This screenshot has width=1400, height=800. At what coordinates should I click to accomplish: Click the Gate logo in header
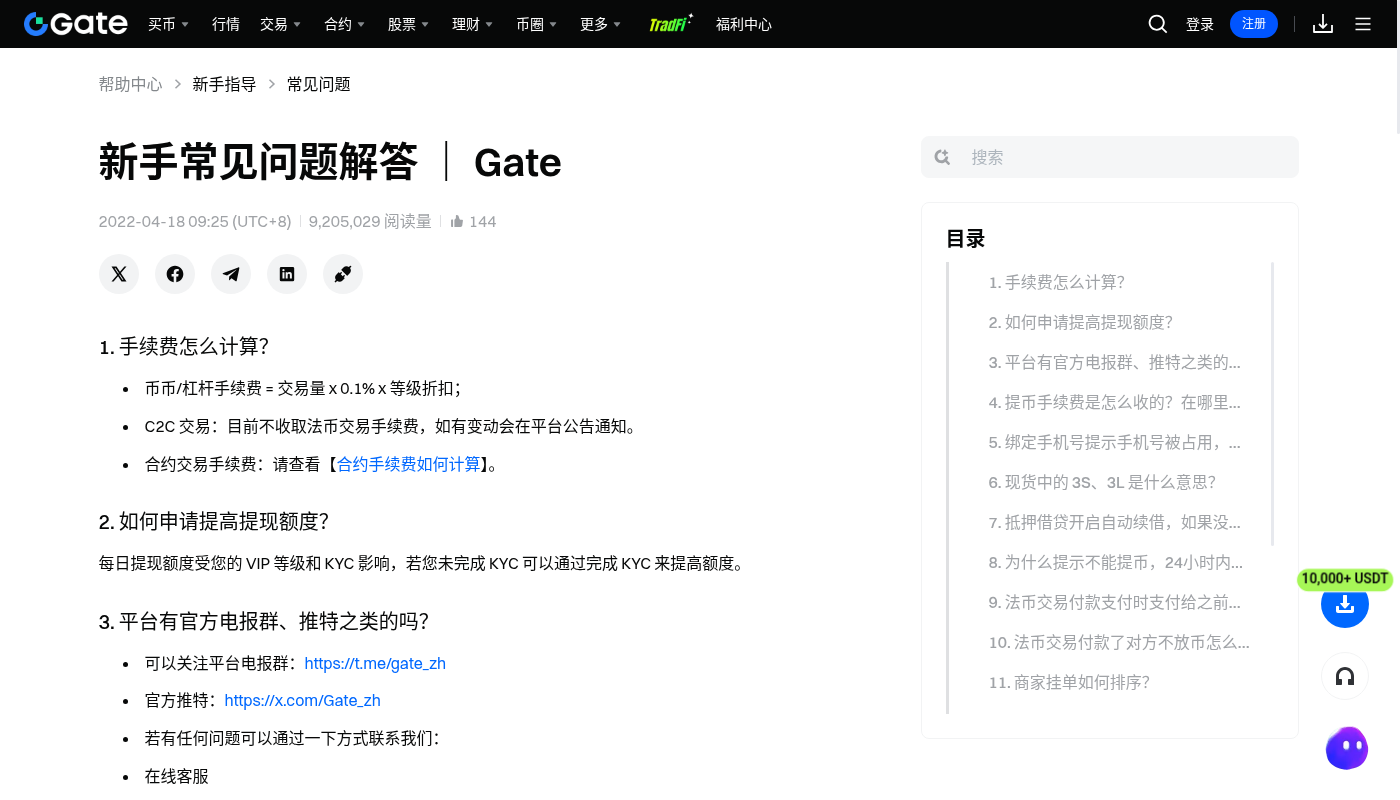pyautogui.click(x=76, y=24)
